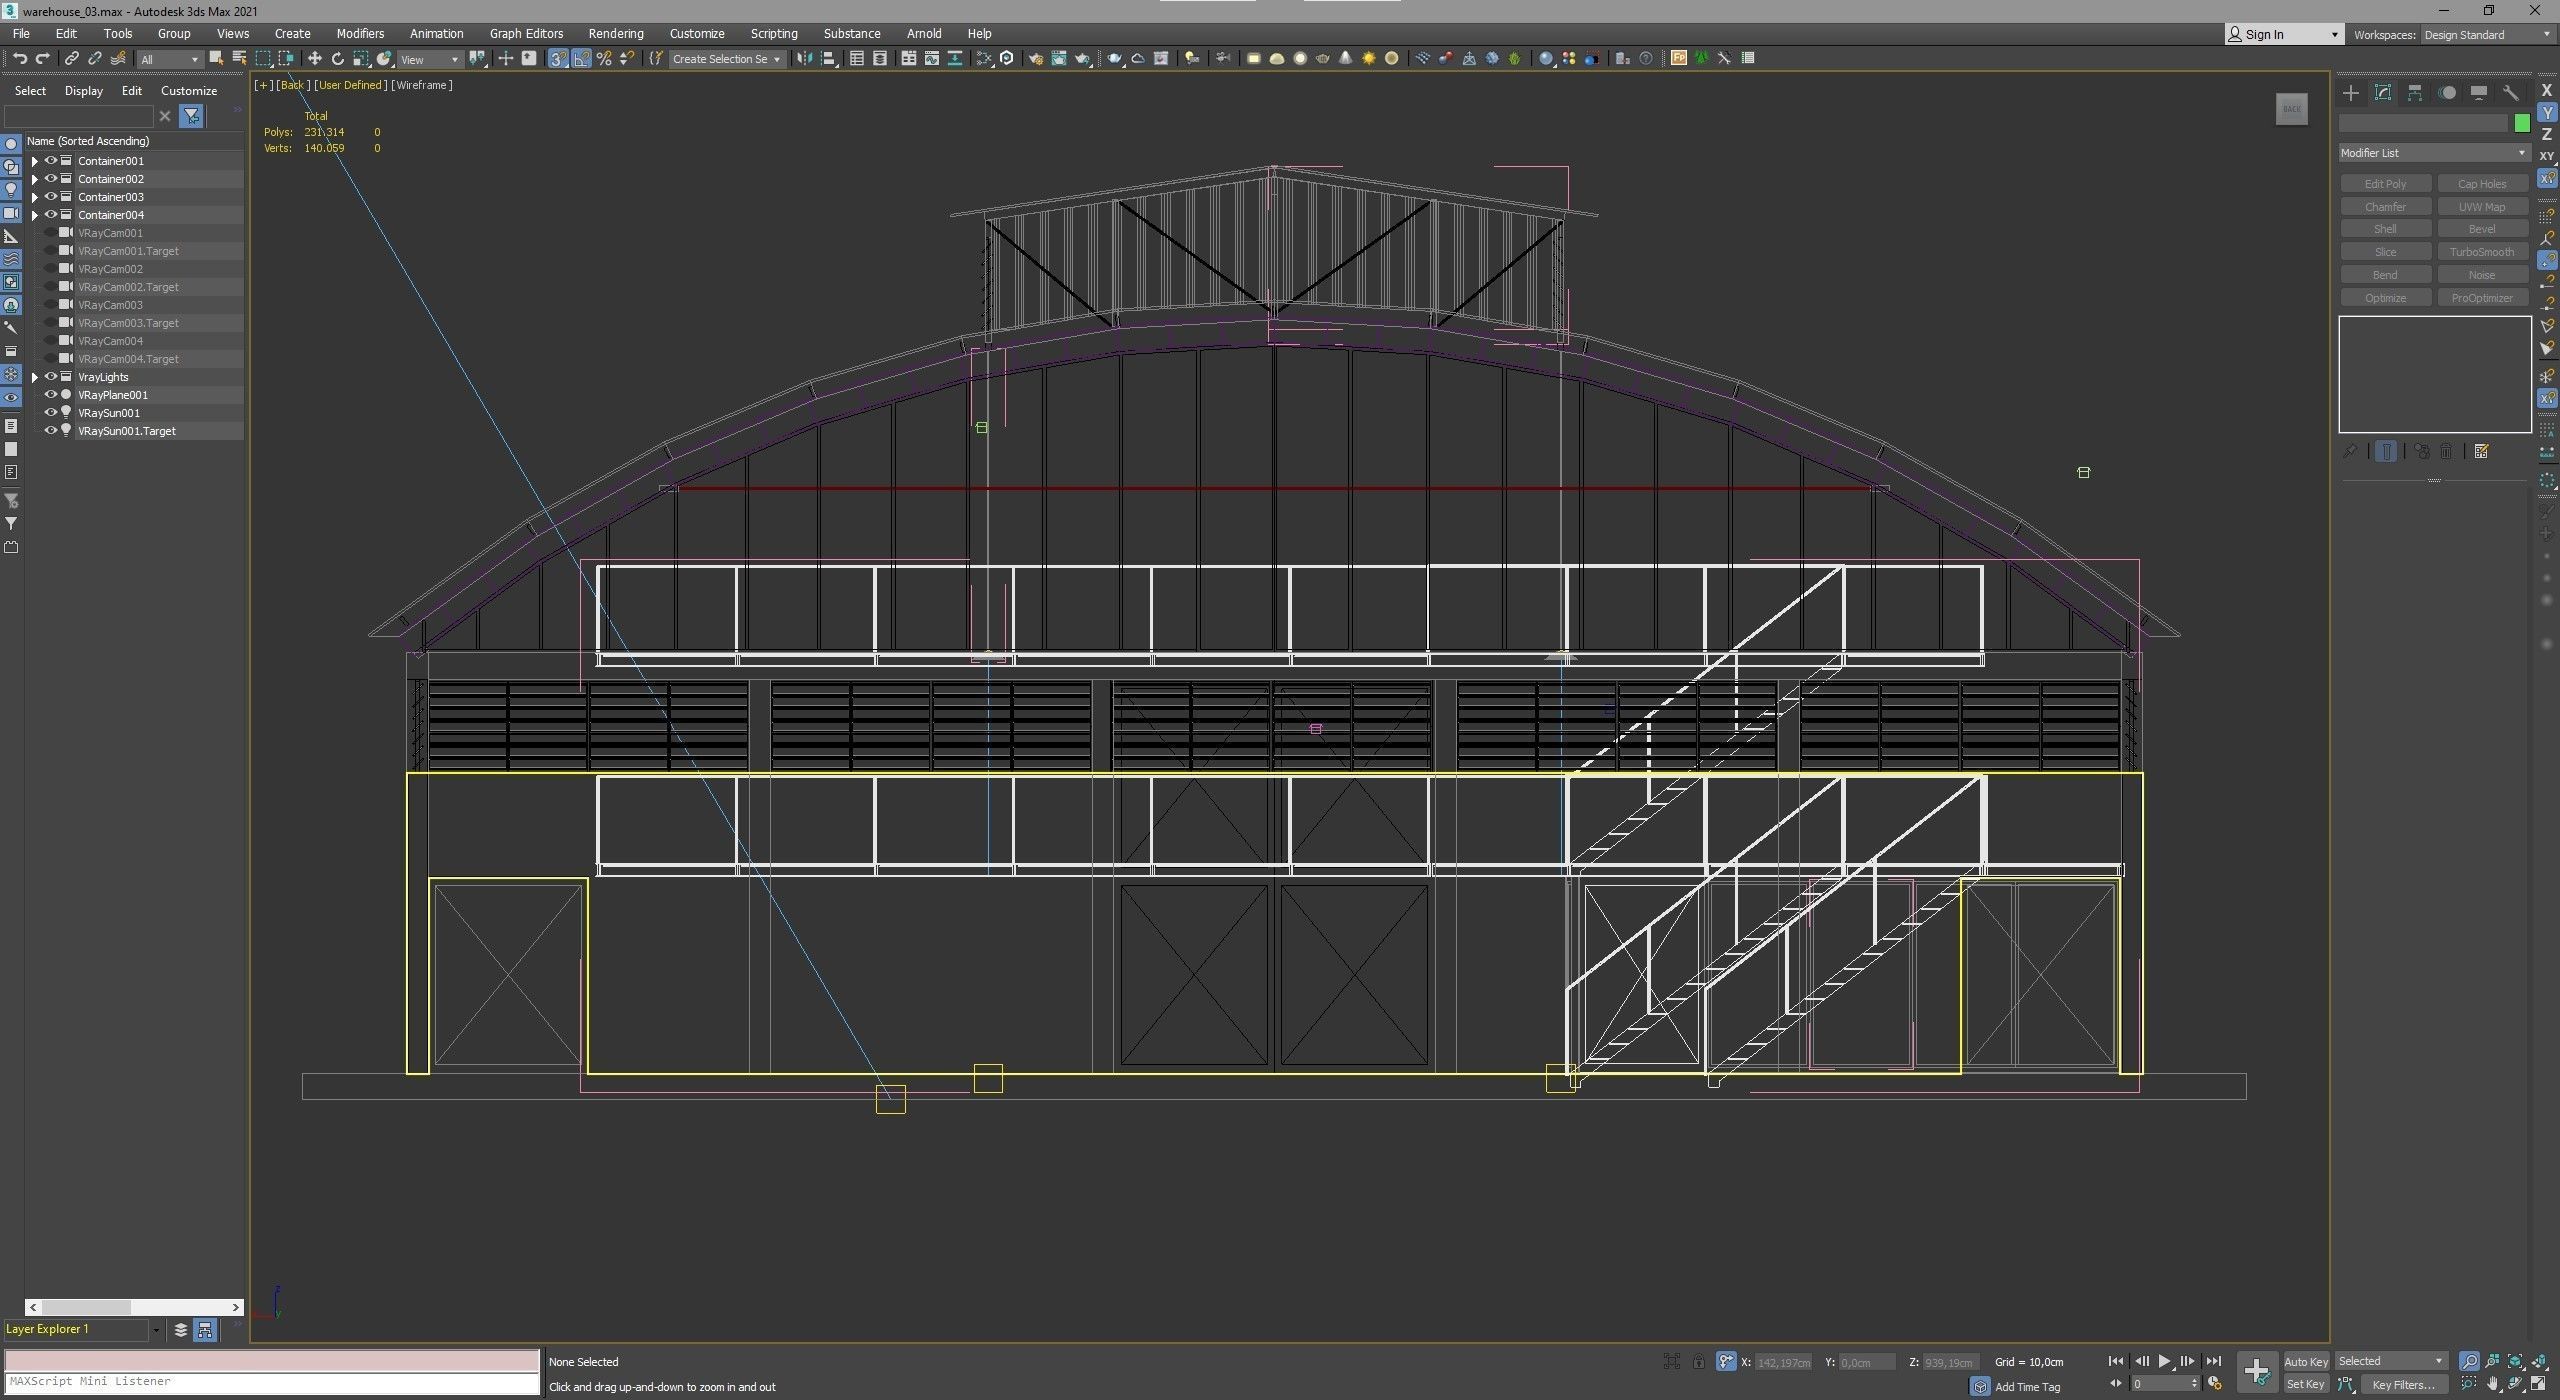2560x1400 pixels.
Task: Open the Workspaces Design Standard dropdown
Action: (x=2487, y=35)
